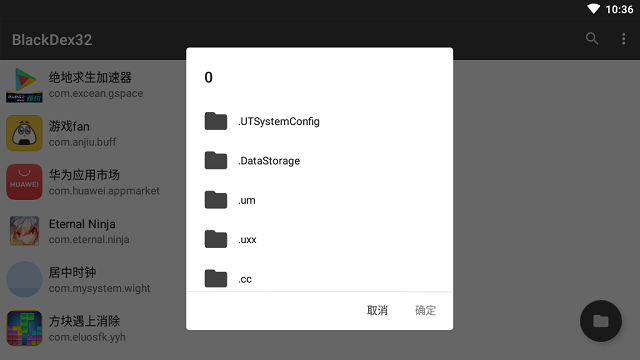The image size is (640, 360).
Task: Tap the 方块遇上消除 block game icon
Action: tap(24, 328)
